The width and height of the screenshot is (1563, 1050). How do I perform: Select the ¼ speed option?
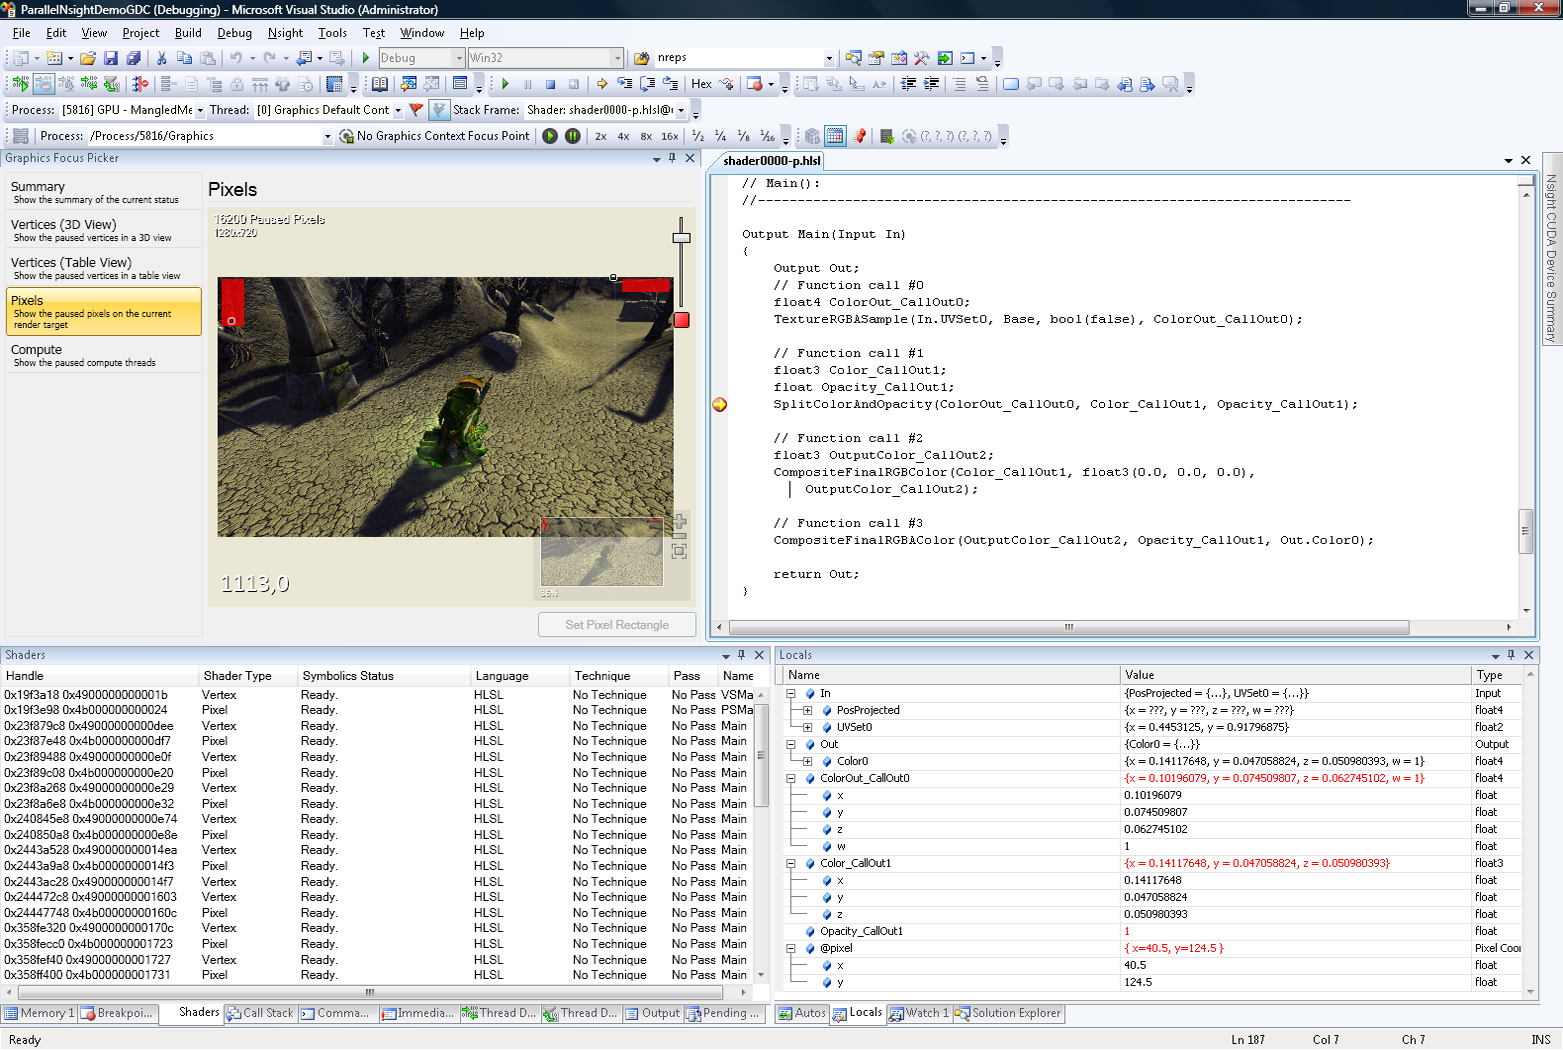click(x=721, y=136)
